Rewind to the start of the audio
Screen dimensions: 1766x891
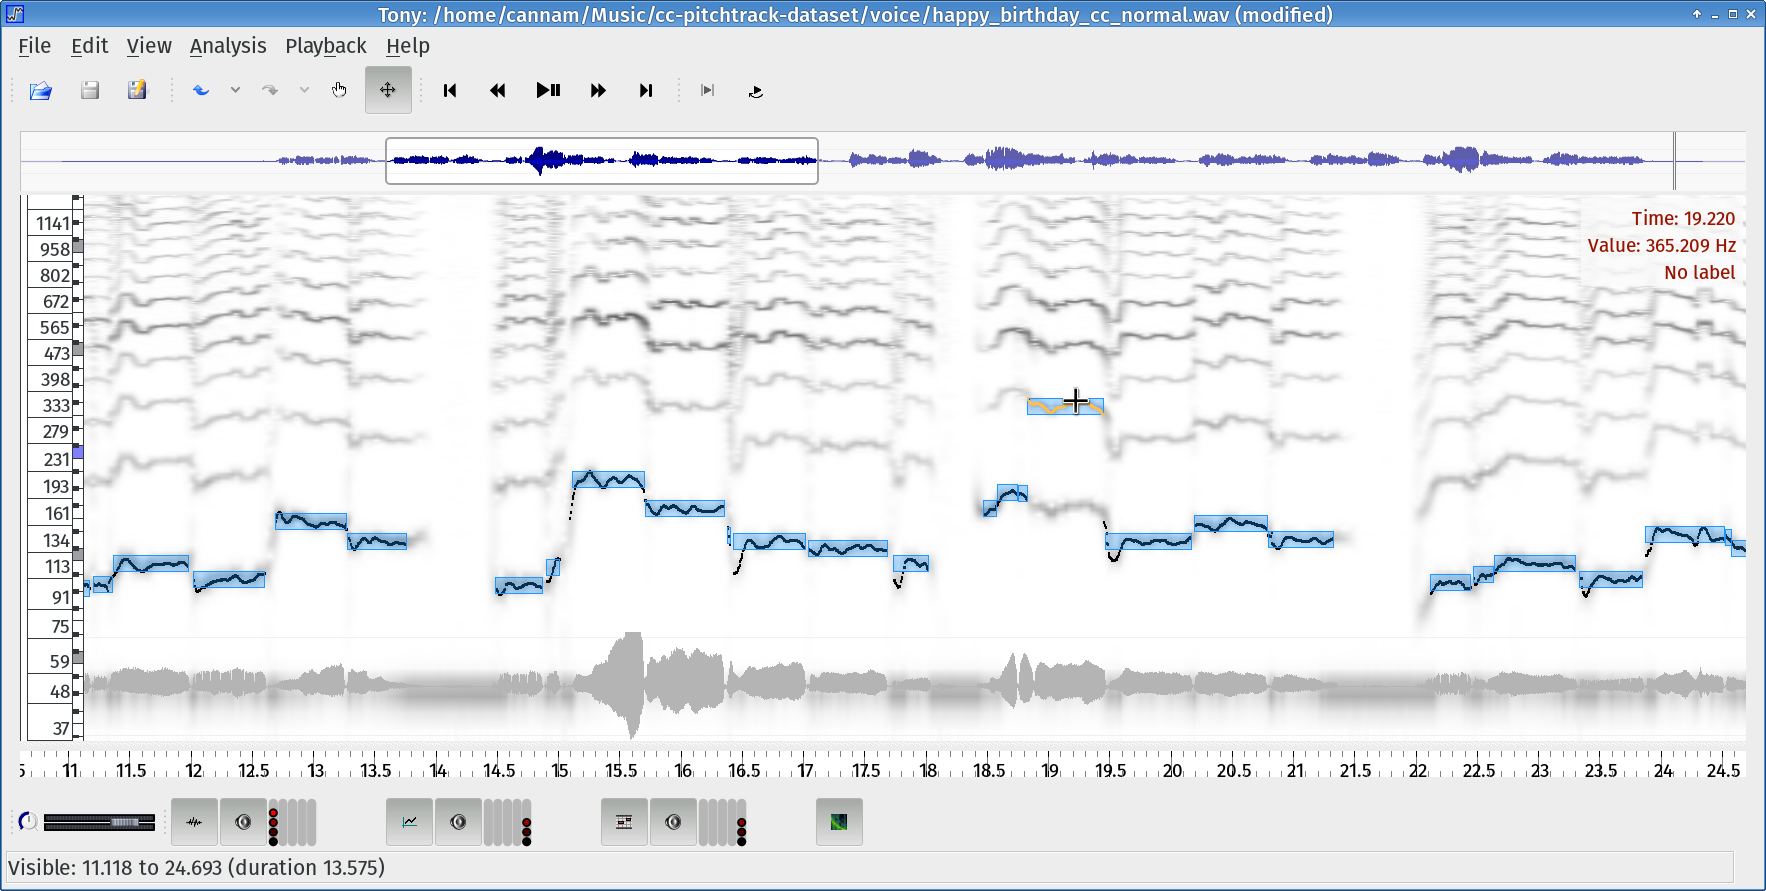(x=450, y=91)
